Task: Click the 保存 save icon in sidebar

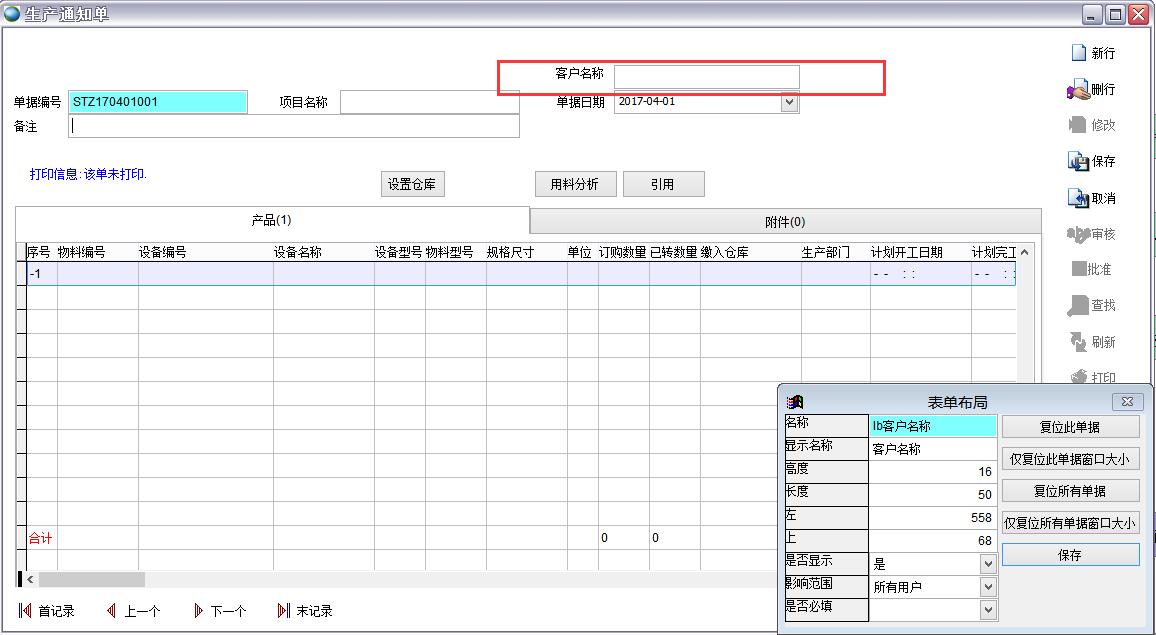Action: point(1078,161)
